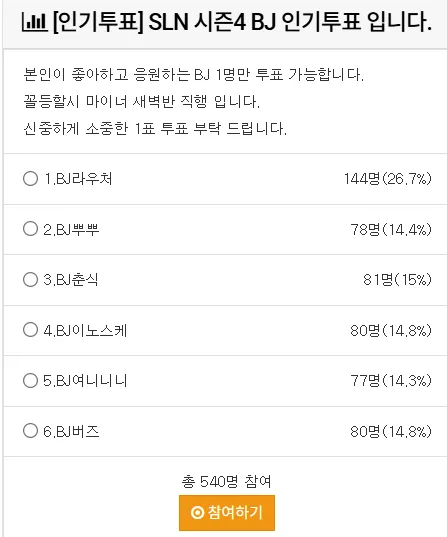Select the 1.BJ라우처 radio button
The image size is (447, 537).
tap(30, 178)
